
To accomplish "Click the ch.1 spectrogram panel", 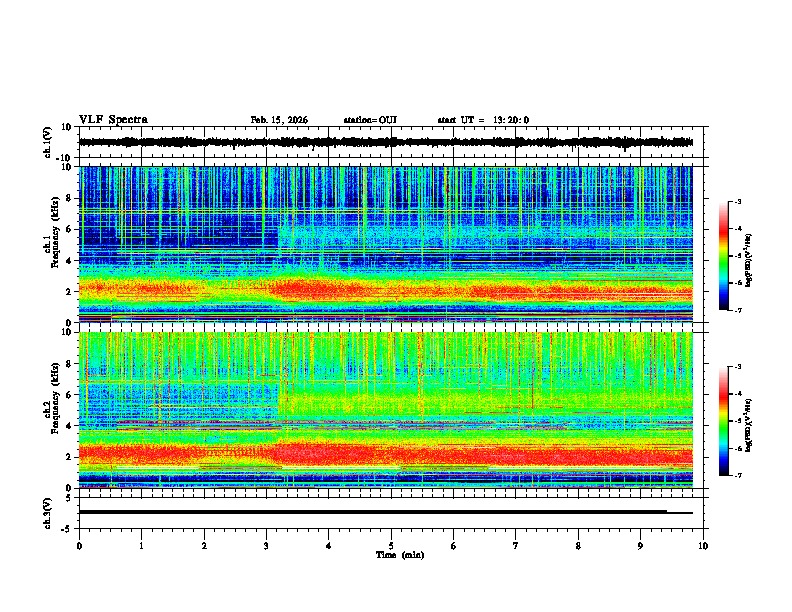I will coord(386,244).
